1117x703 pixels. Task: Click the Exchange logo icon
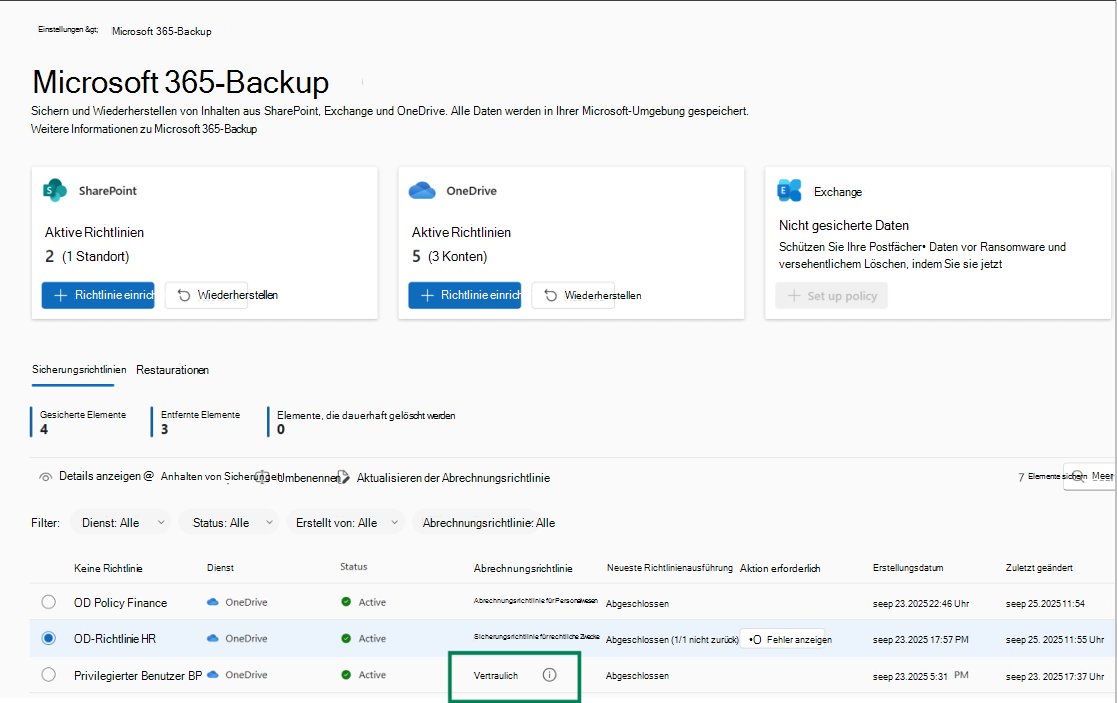point(789,191)
